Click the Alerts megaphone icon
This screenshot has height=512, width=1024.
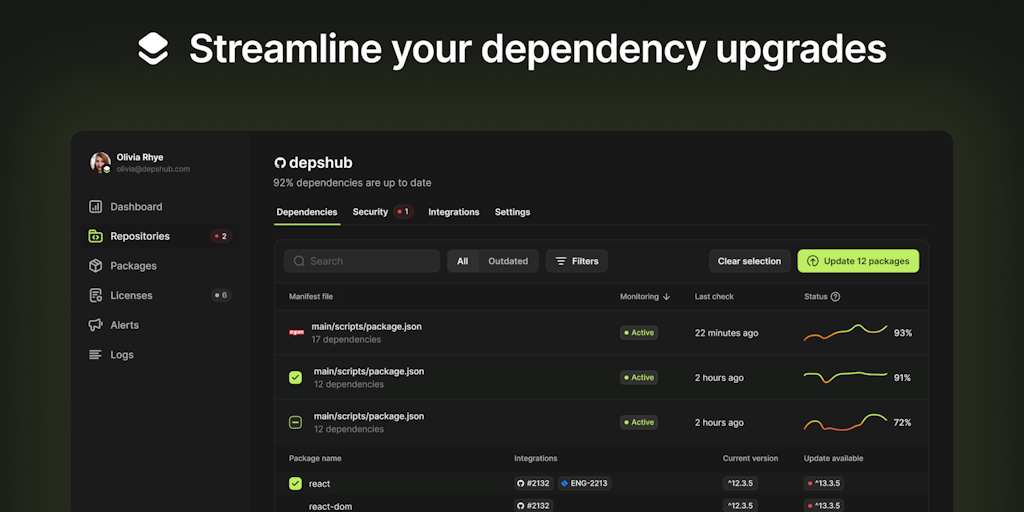pos(96,325)
